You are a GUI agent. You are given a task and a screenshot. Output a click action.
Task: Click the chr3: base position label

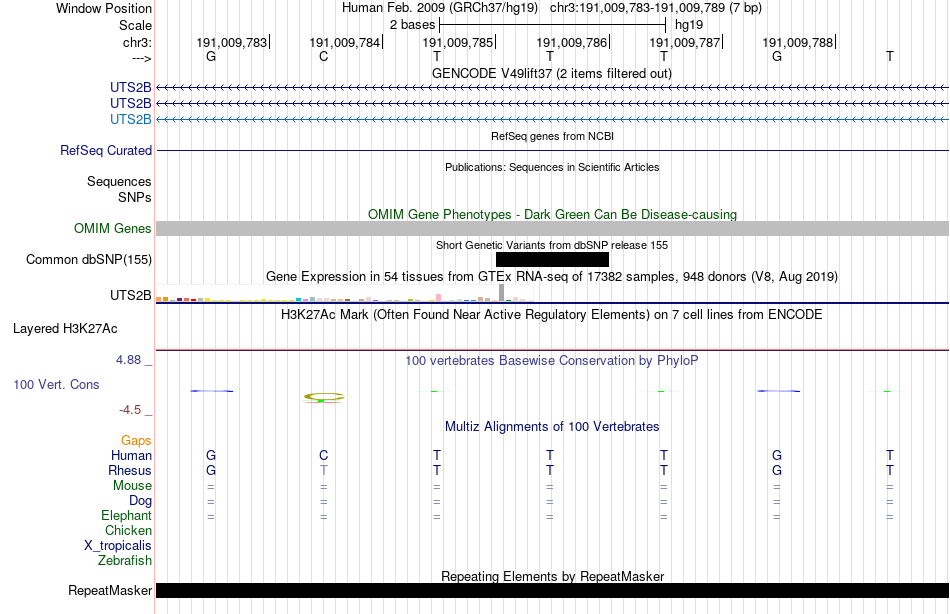click(x=137, y=42)
